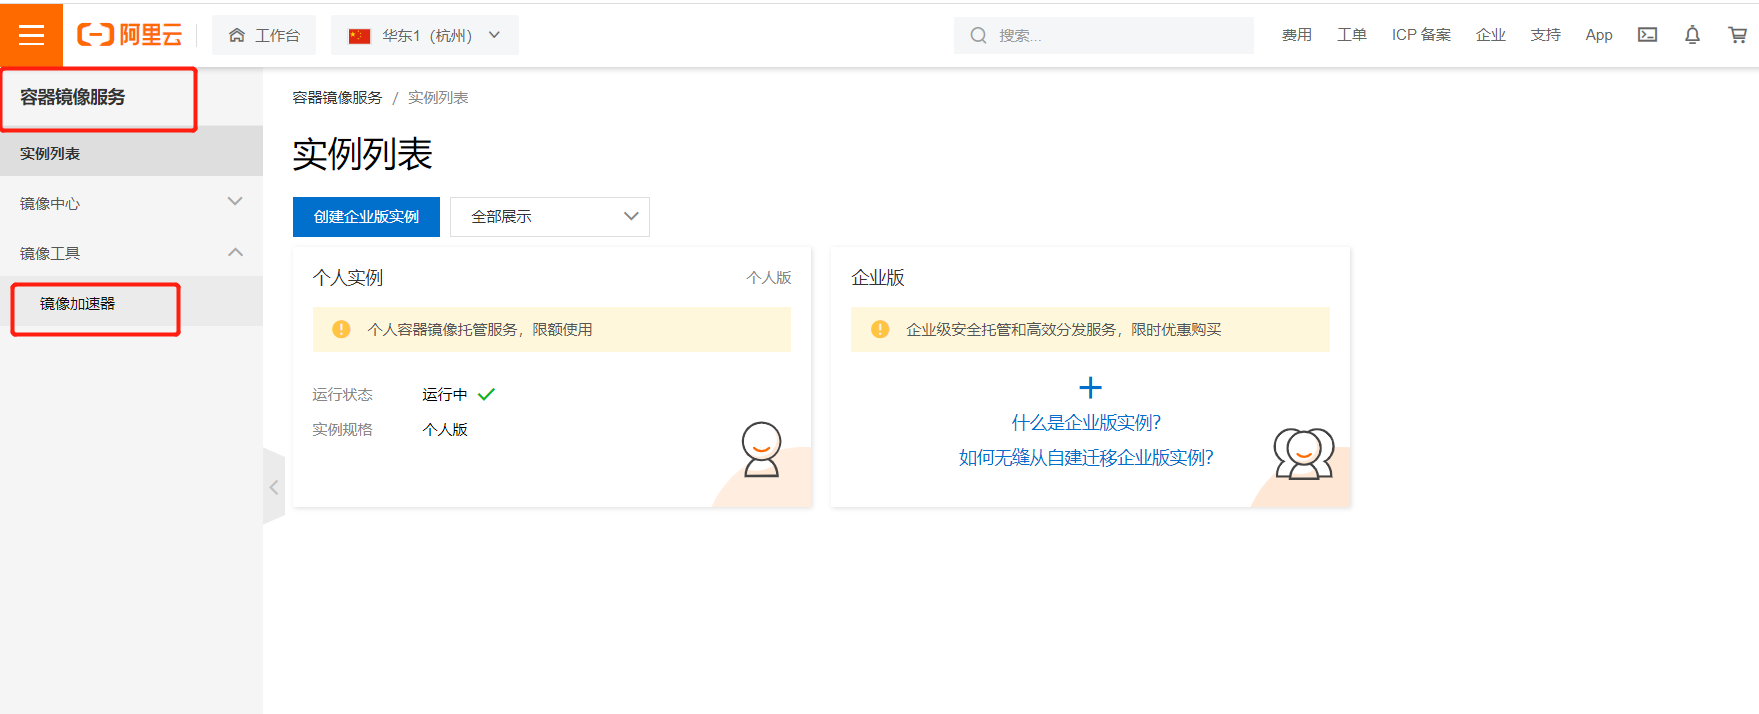Open the 华东1 (杭州) region dropdown
The width and height of the screenshot is (1759, 714).
pos(425,35)
